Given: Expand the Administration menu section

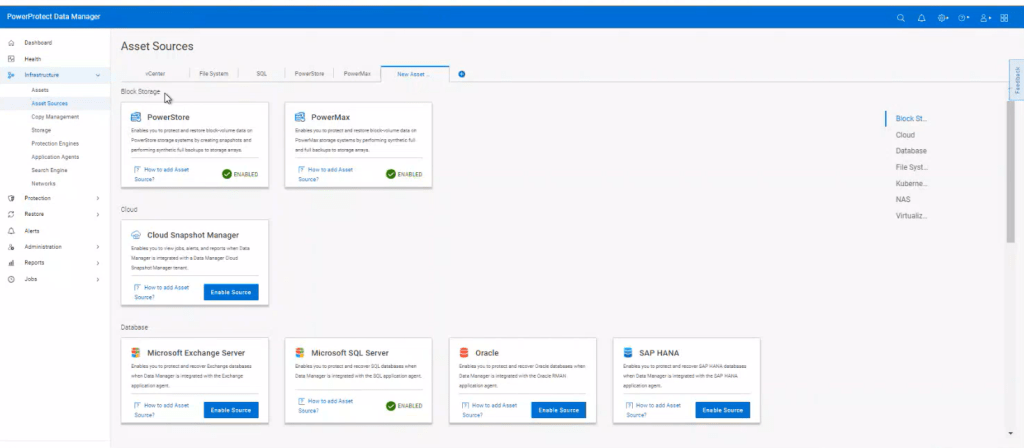Looking at the screenshot, I should (97, 246).
